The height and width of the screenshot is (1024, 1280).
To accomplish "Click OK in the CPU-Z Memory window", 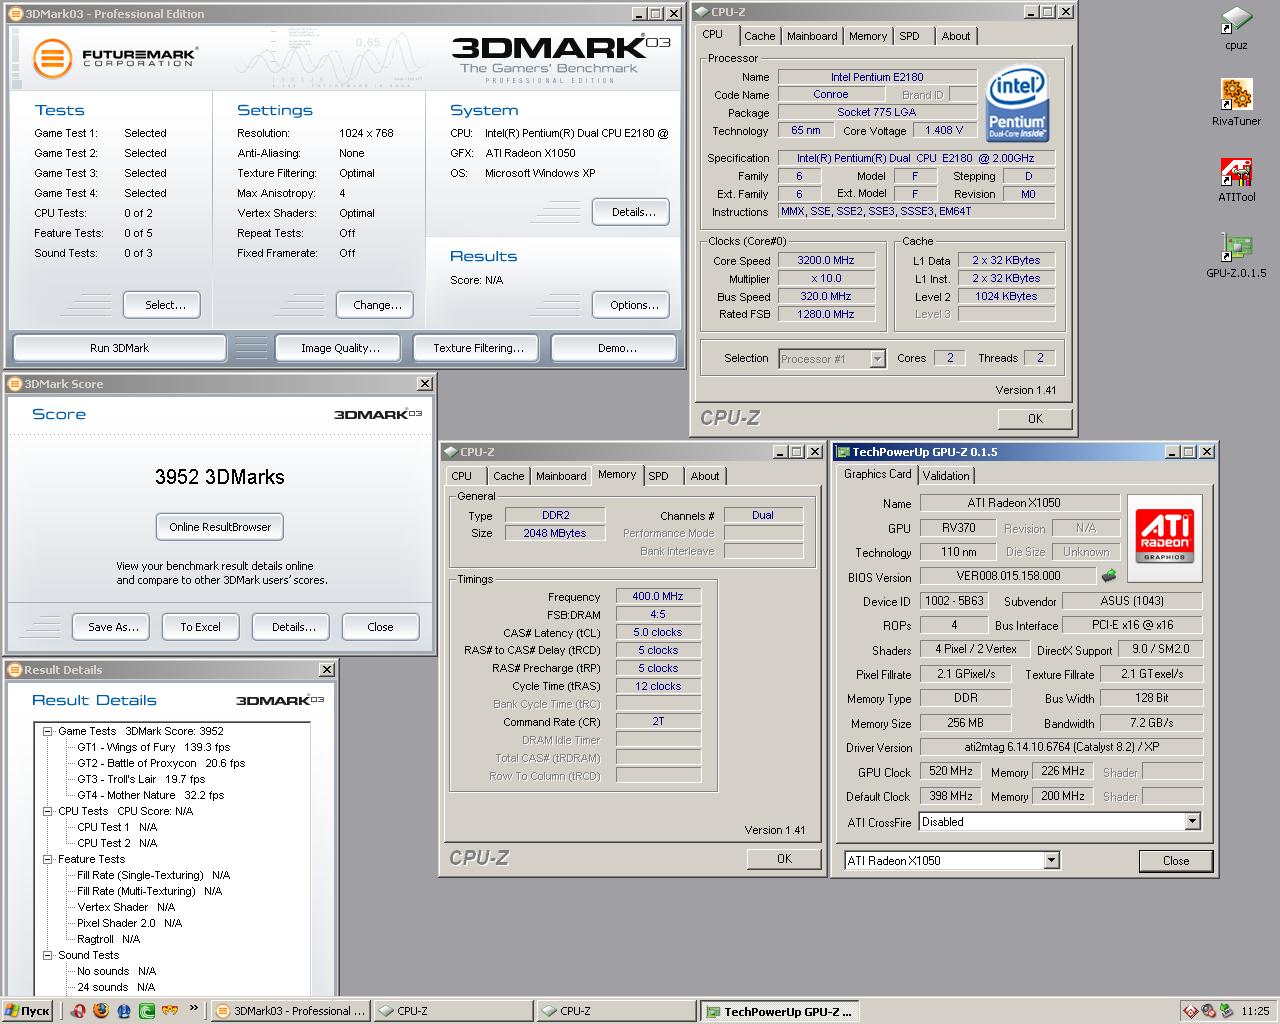I will point(784,859).
